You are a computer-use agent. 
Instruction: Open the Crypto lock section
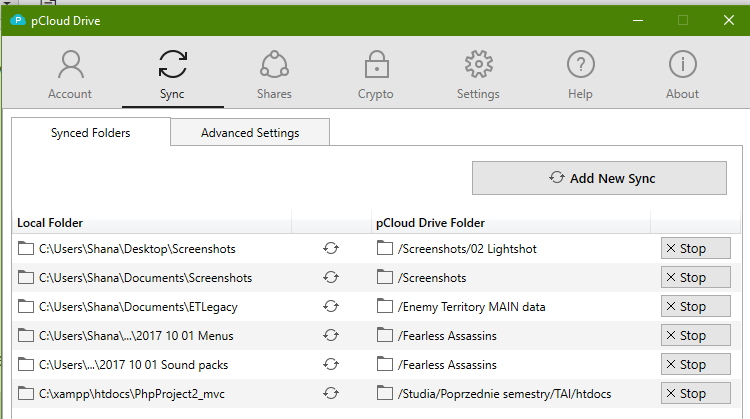[376, 74]
